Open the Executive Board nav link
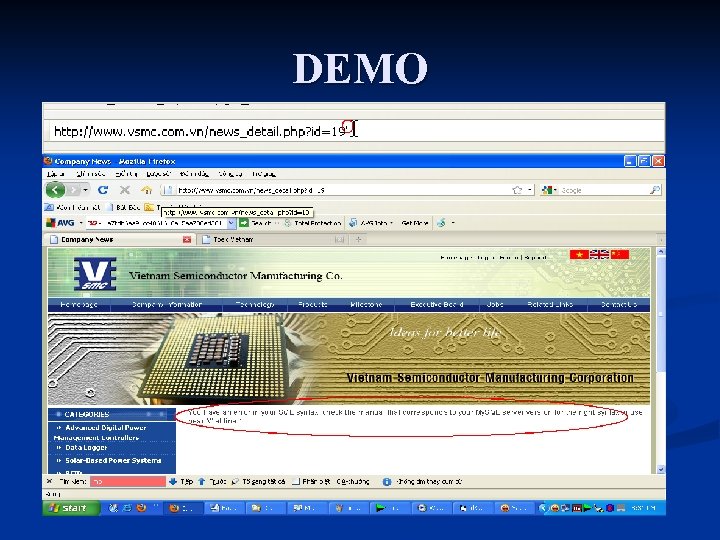This screenshot has height=540, width=720. (x=437, y=304)
